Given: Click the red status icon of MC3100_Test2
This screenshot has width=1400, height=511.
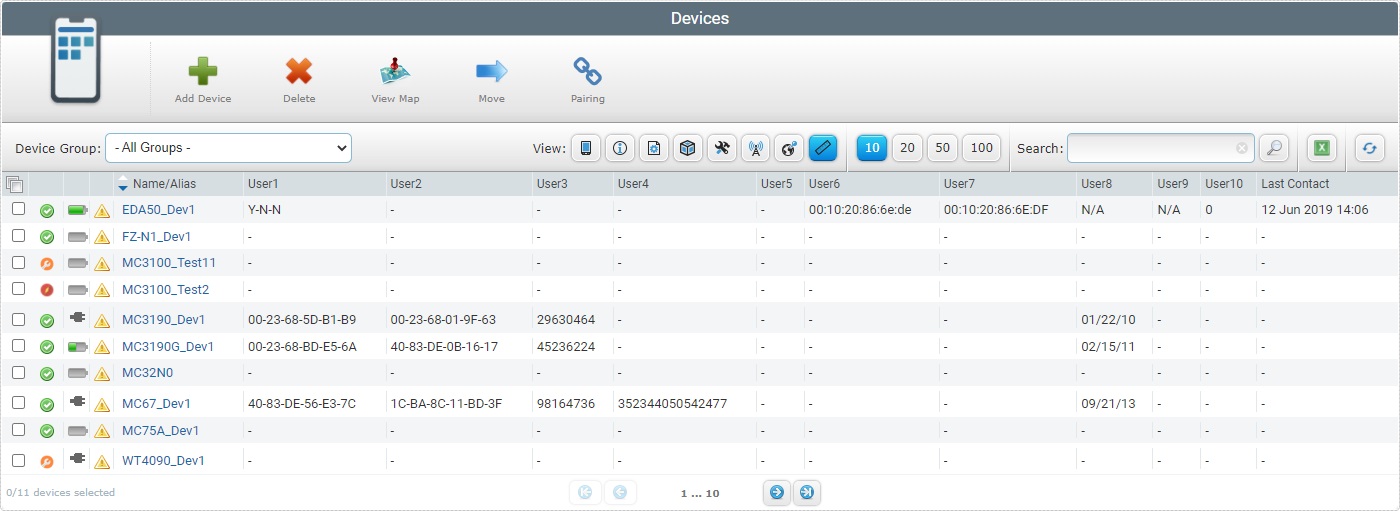Looking at the screenshot, I should [x=47, y=290].
